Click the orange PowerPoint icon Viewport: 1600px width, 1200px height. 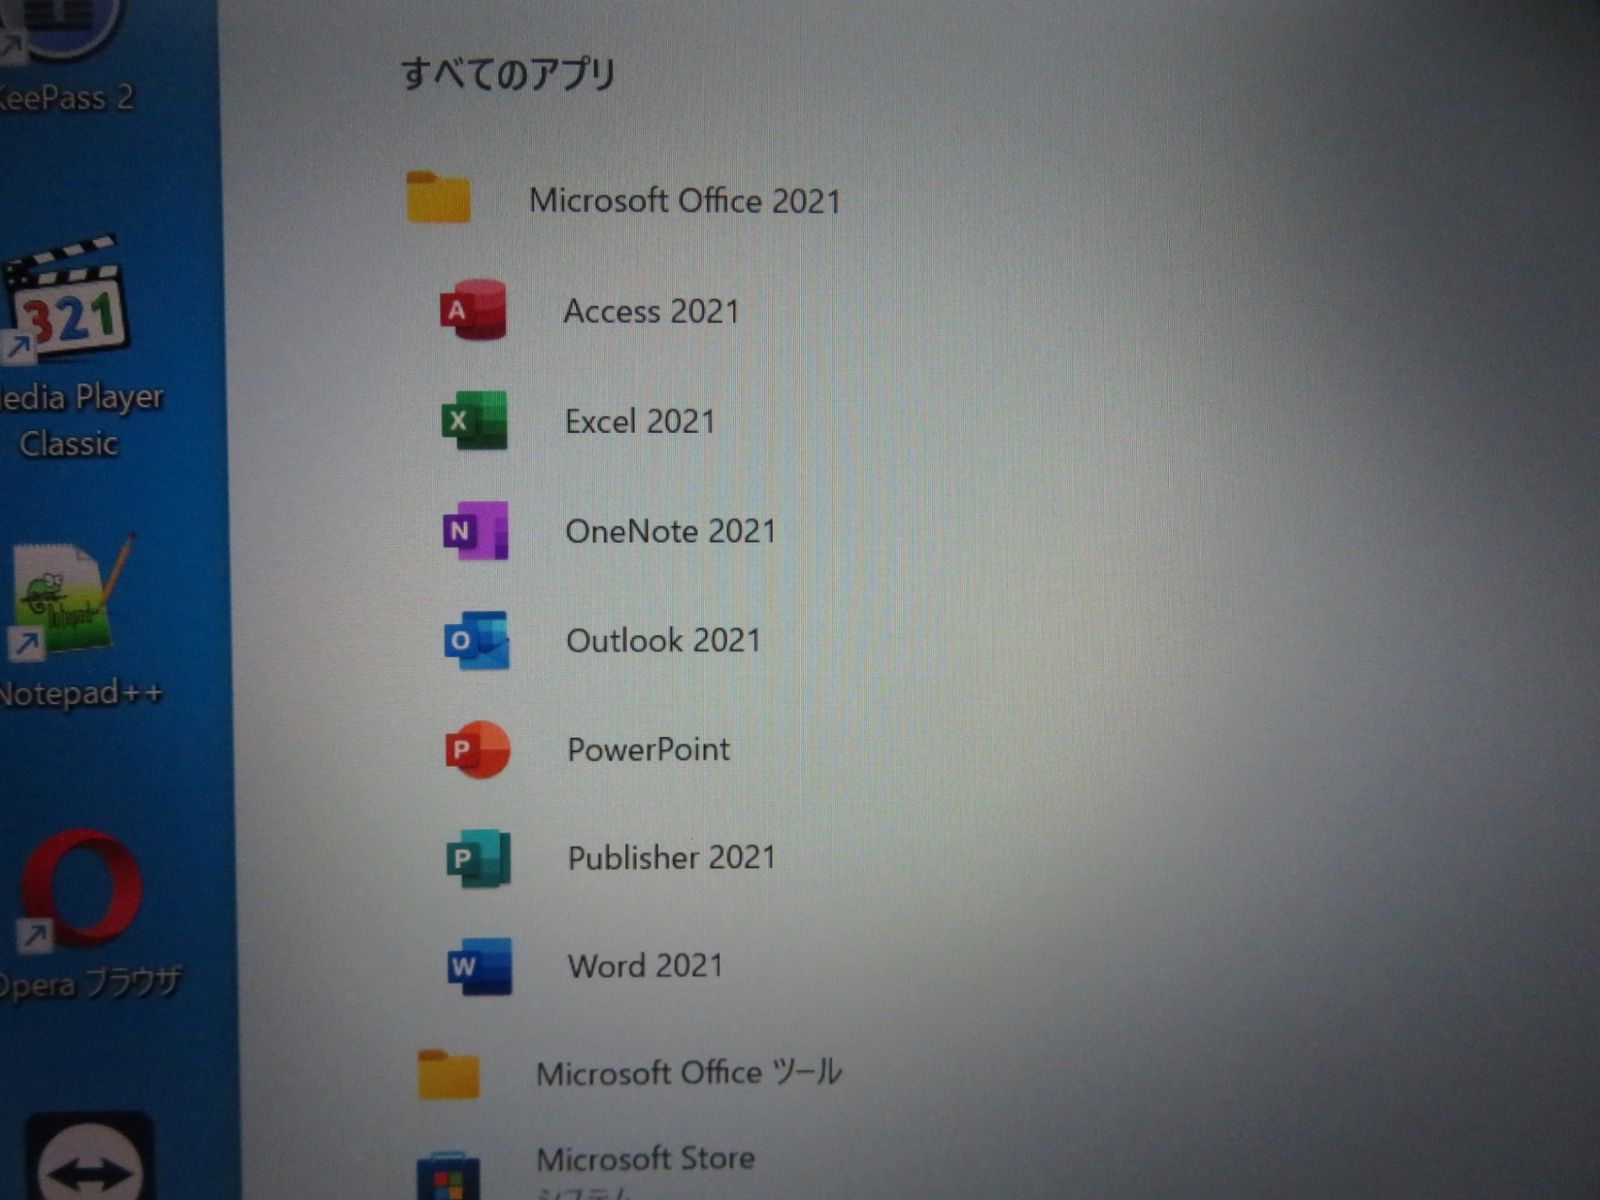(477, 749)
